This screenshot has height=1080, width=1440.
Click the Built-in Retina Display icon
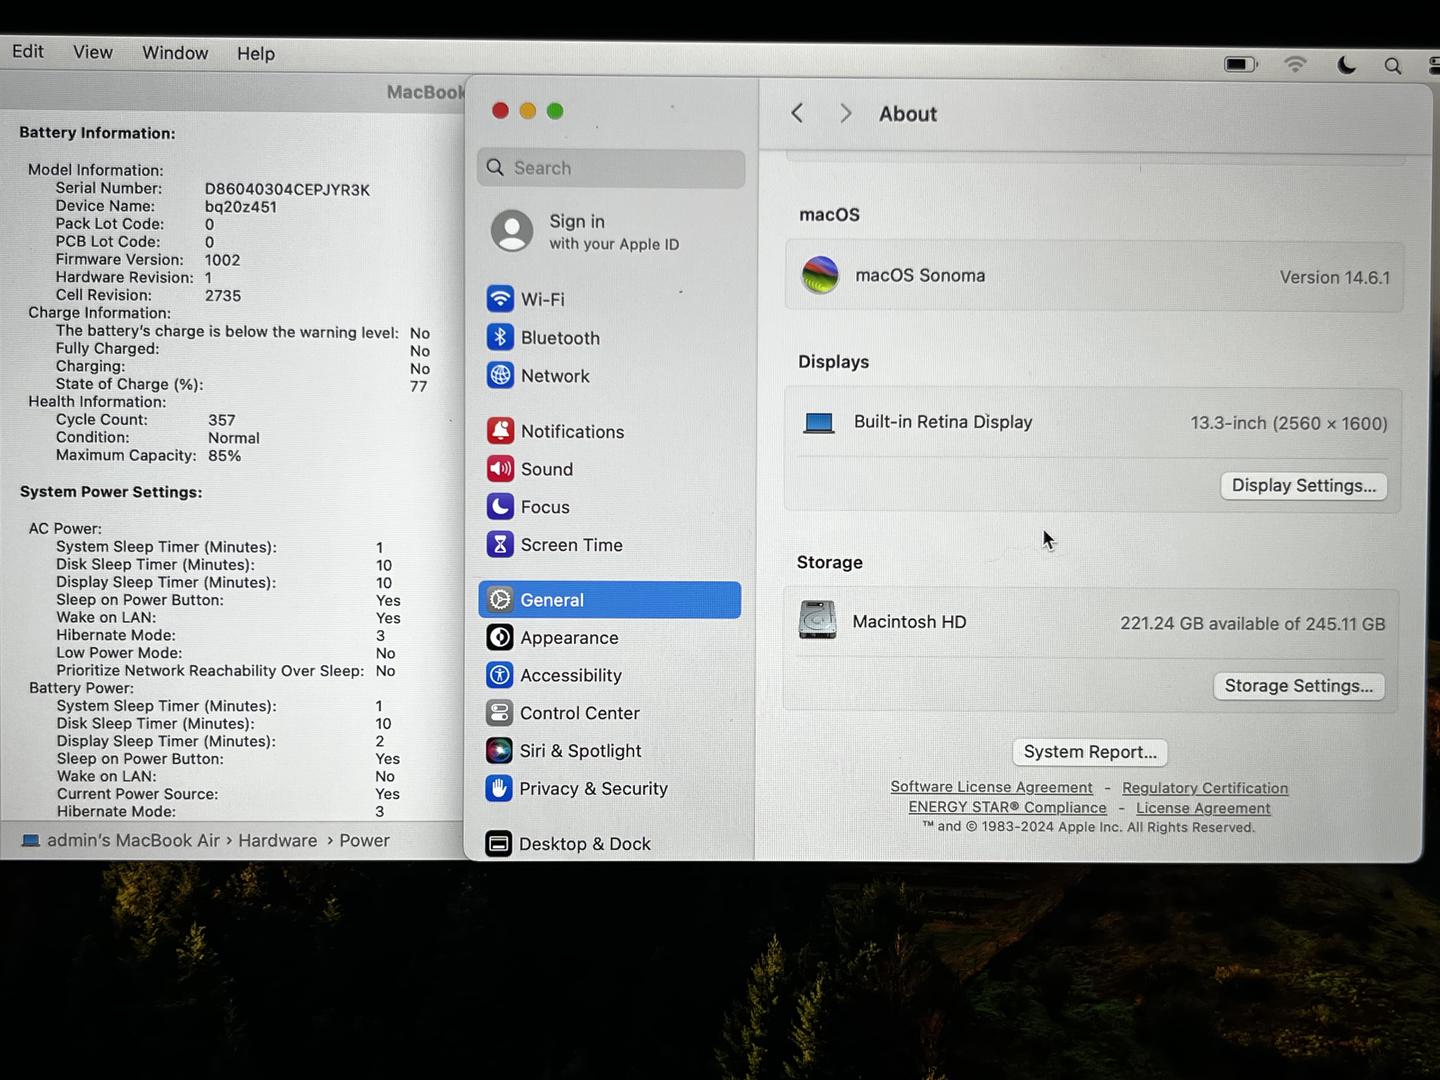coord(819,423)
